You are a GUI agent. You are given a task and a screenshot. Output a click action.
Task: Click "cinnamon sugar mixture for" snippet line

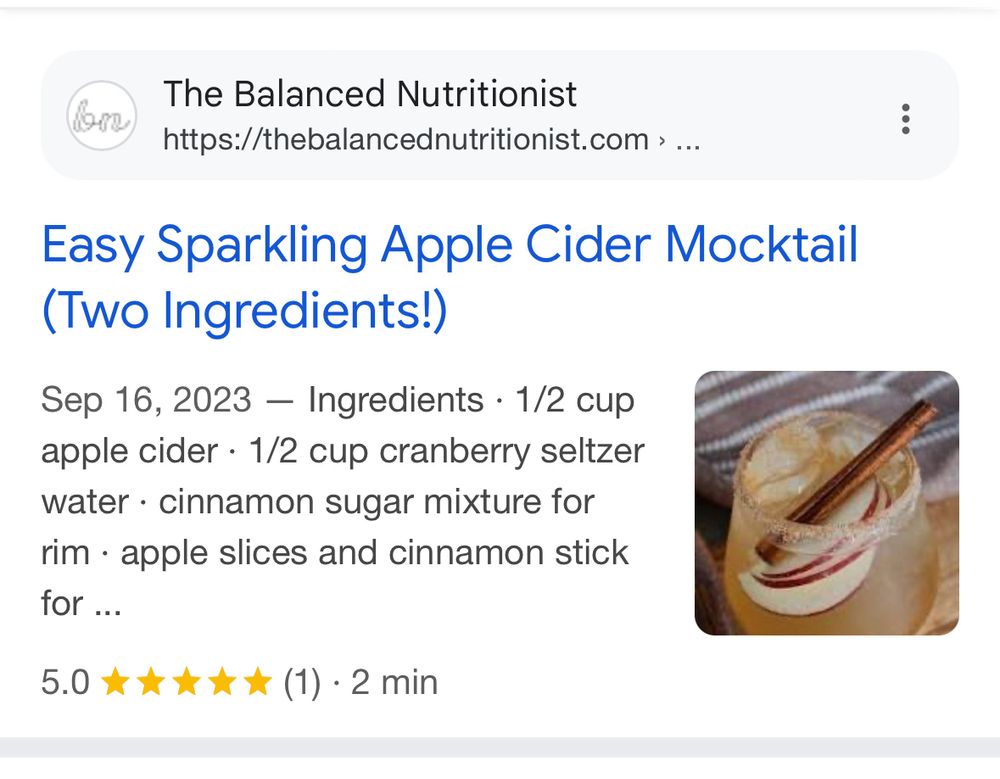point(376,502)
